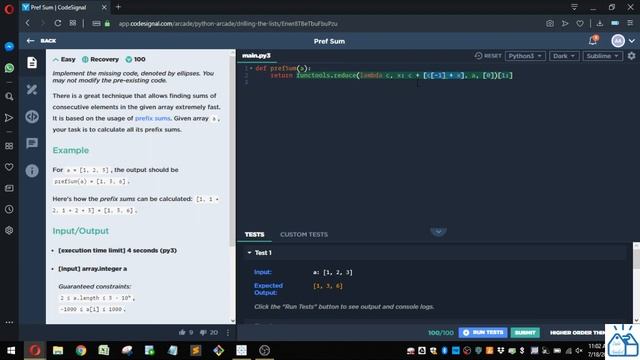
Task: Take snapshot with Opera camera icon
Action: [x=550, y=24]
